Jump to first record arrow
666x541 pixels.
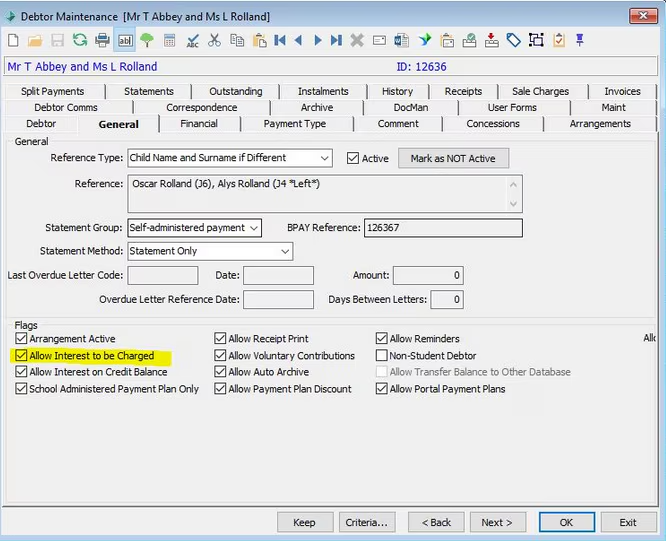280,40
